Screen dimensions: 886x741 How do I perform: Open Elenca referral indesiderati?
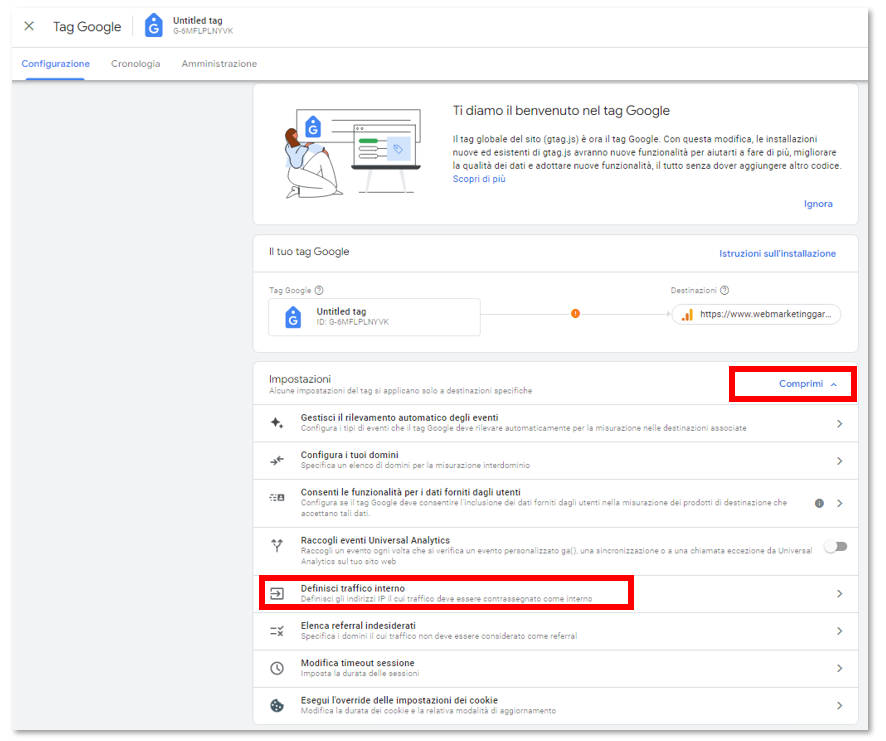coord(555,631)
